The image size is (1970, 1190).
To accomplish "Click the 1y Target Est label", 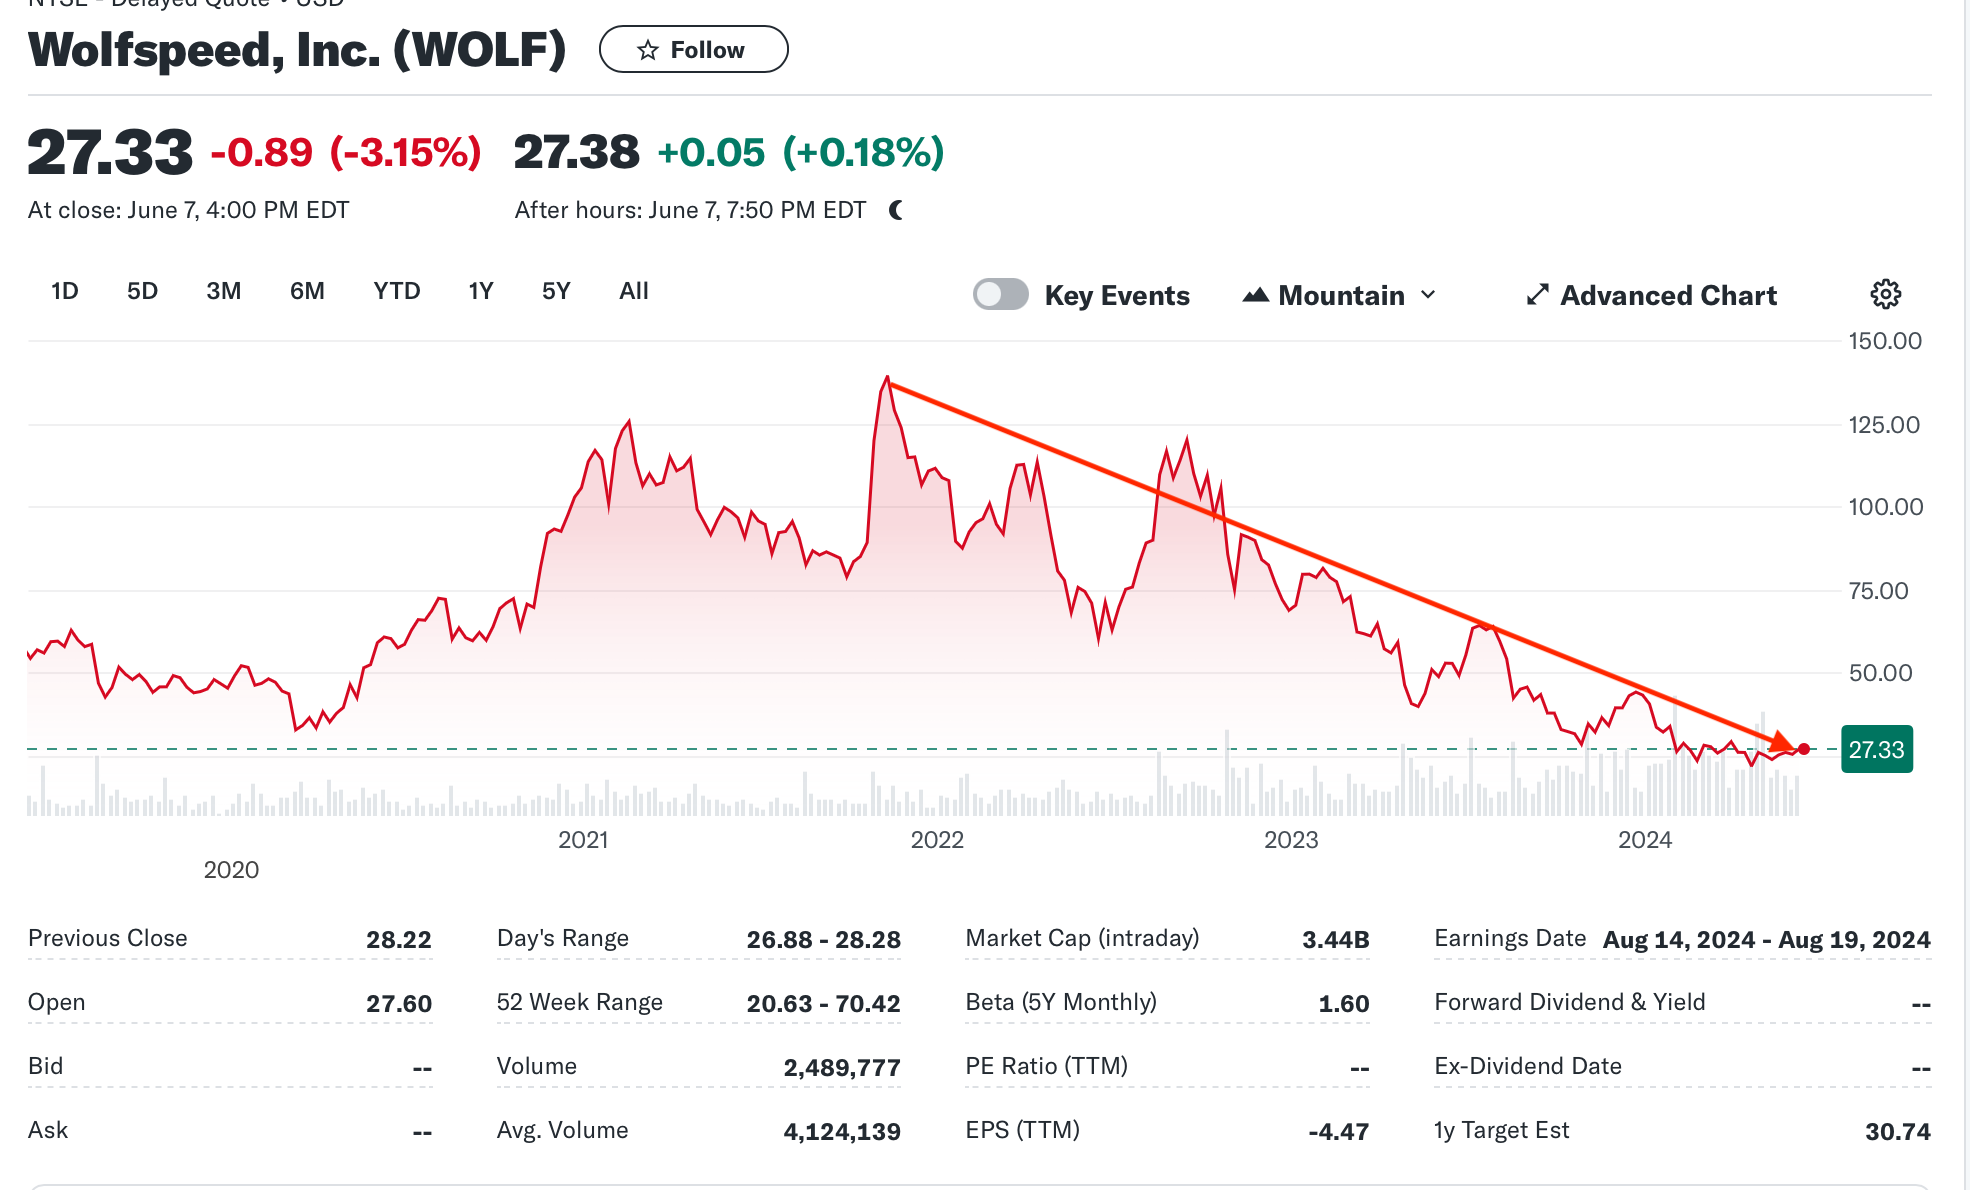I will click(x=1500, y=1130).
